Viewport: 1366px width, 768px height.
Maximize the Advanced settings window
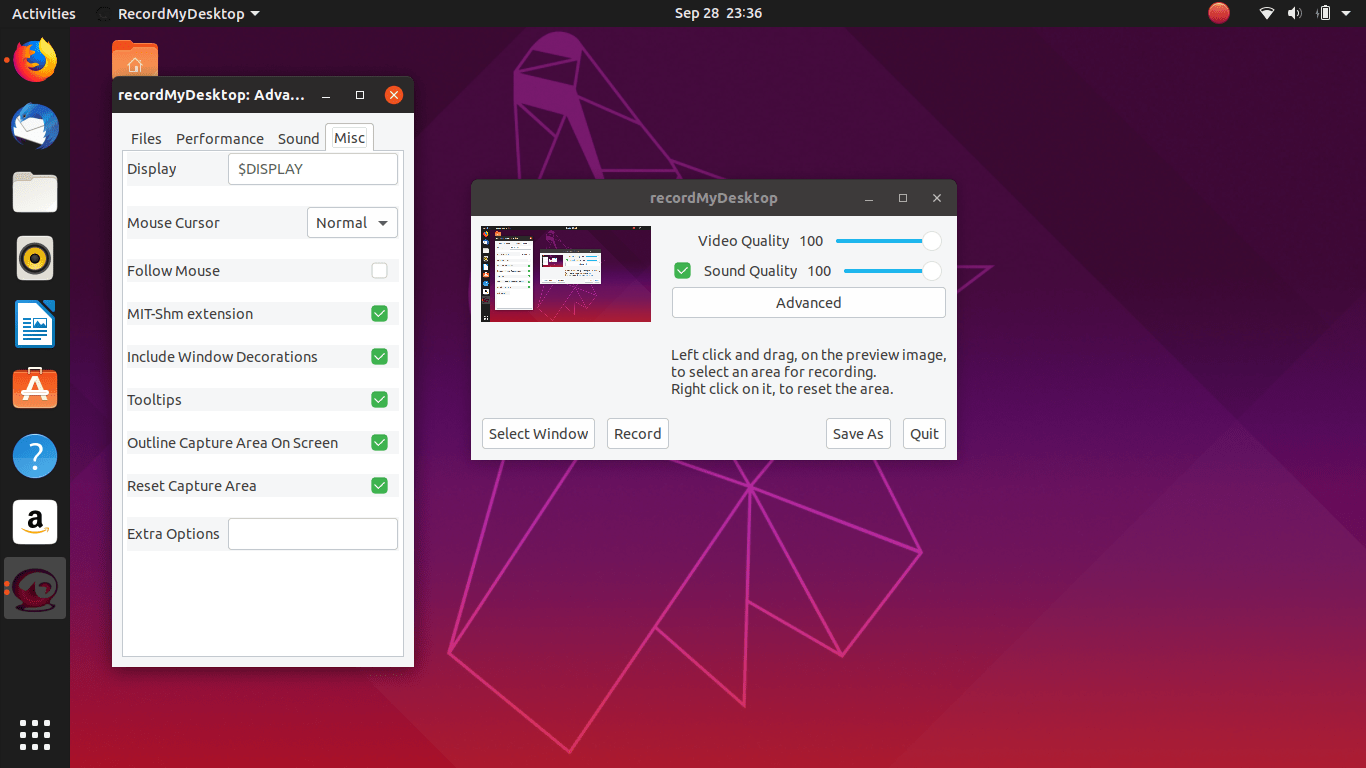[x=360, y=95]
